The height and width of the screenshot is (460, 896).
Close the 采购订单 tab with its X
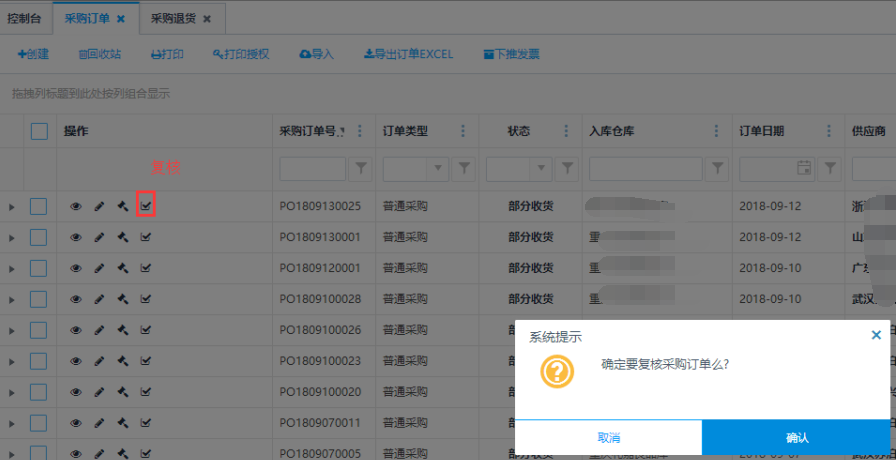pos(121,18)
